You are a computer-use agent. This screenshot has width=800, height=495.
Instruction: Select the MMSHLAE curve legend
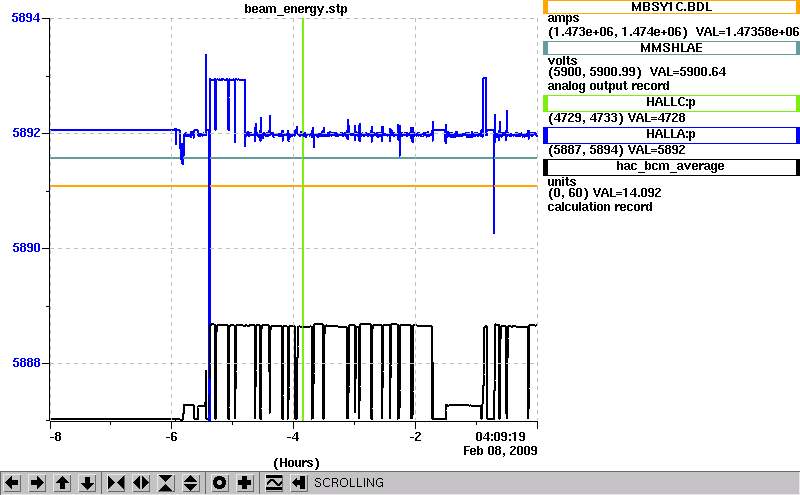pos(671,48)
